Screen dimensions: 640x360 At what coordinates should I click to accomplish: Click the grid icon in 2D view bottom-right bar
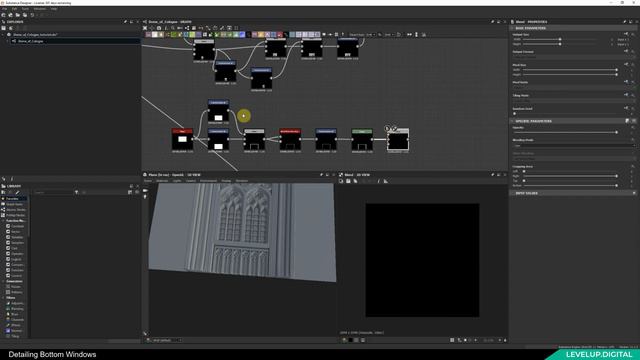(x=452, y=340)
